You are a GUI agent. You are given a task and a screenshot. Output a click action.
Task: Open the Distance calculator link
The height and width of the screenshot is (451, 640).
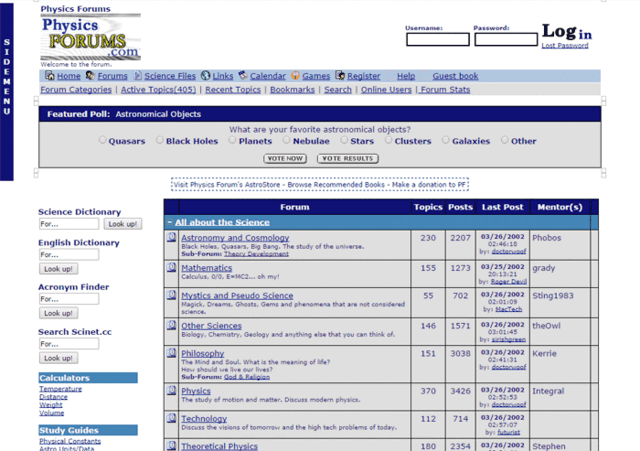pyautogui.click(x=53, y=397)
